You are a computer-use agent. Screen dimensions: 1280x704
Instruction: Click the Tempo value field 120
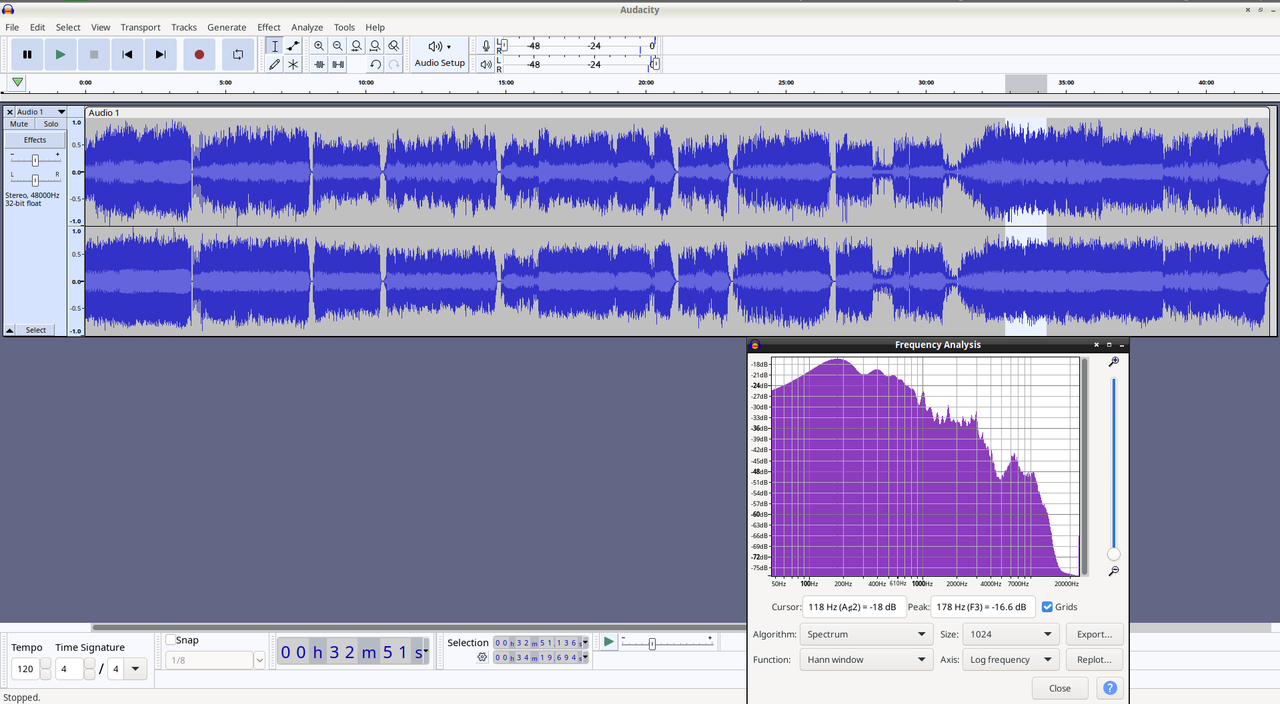coord(25,668)
